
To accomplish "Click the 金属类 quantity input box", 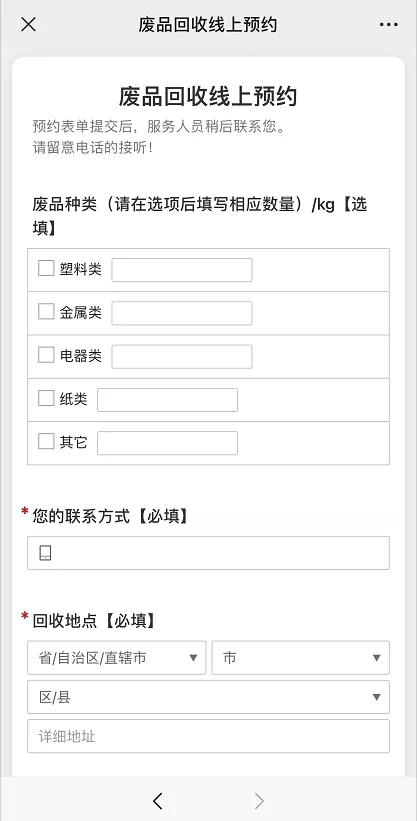I will tap(182, 313).
